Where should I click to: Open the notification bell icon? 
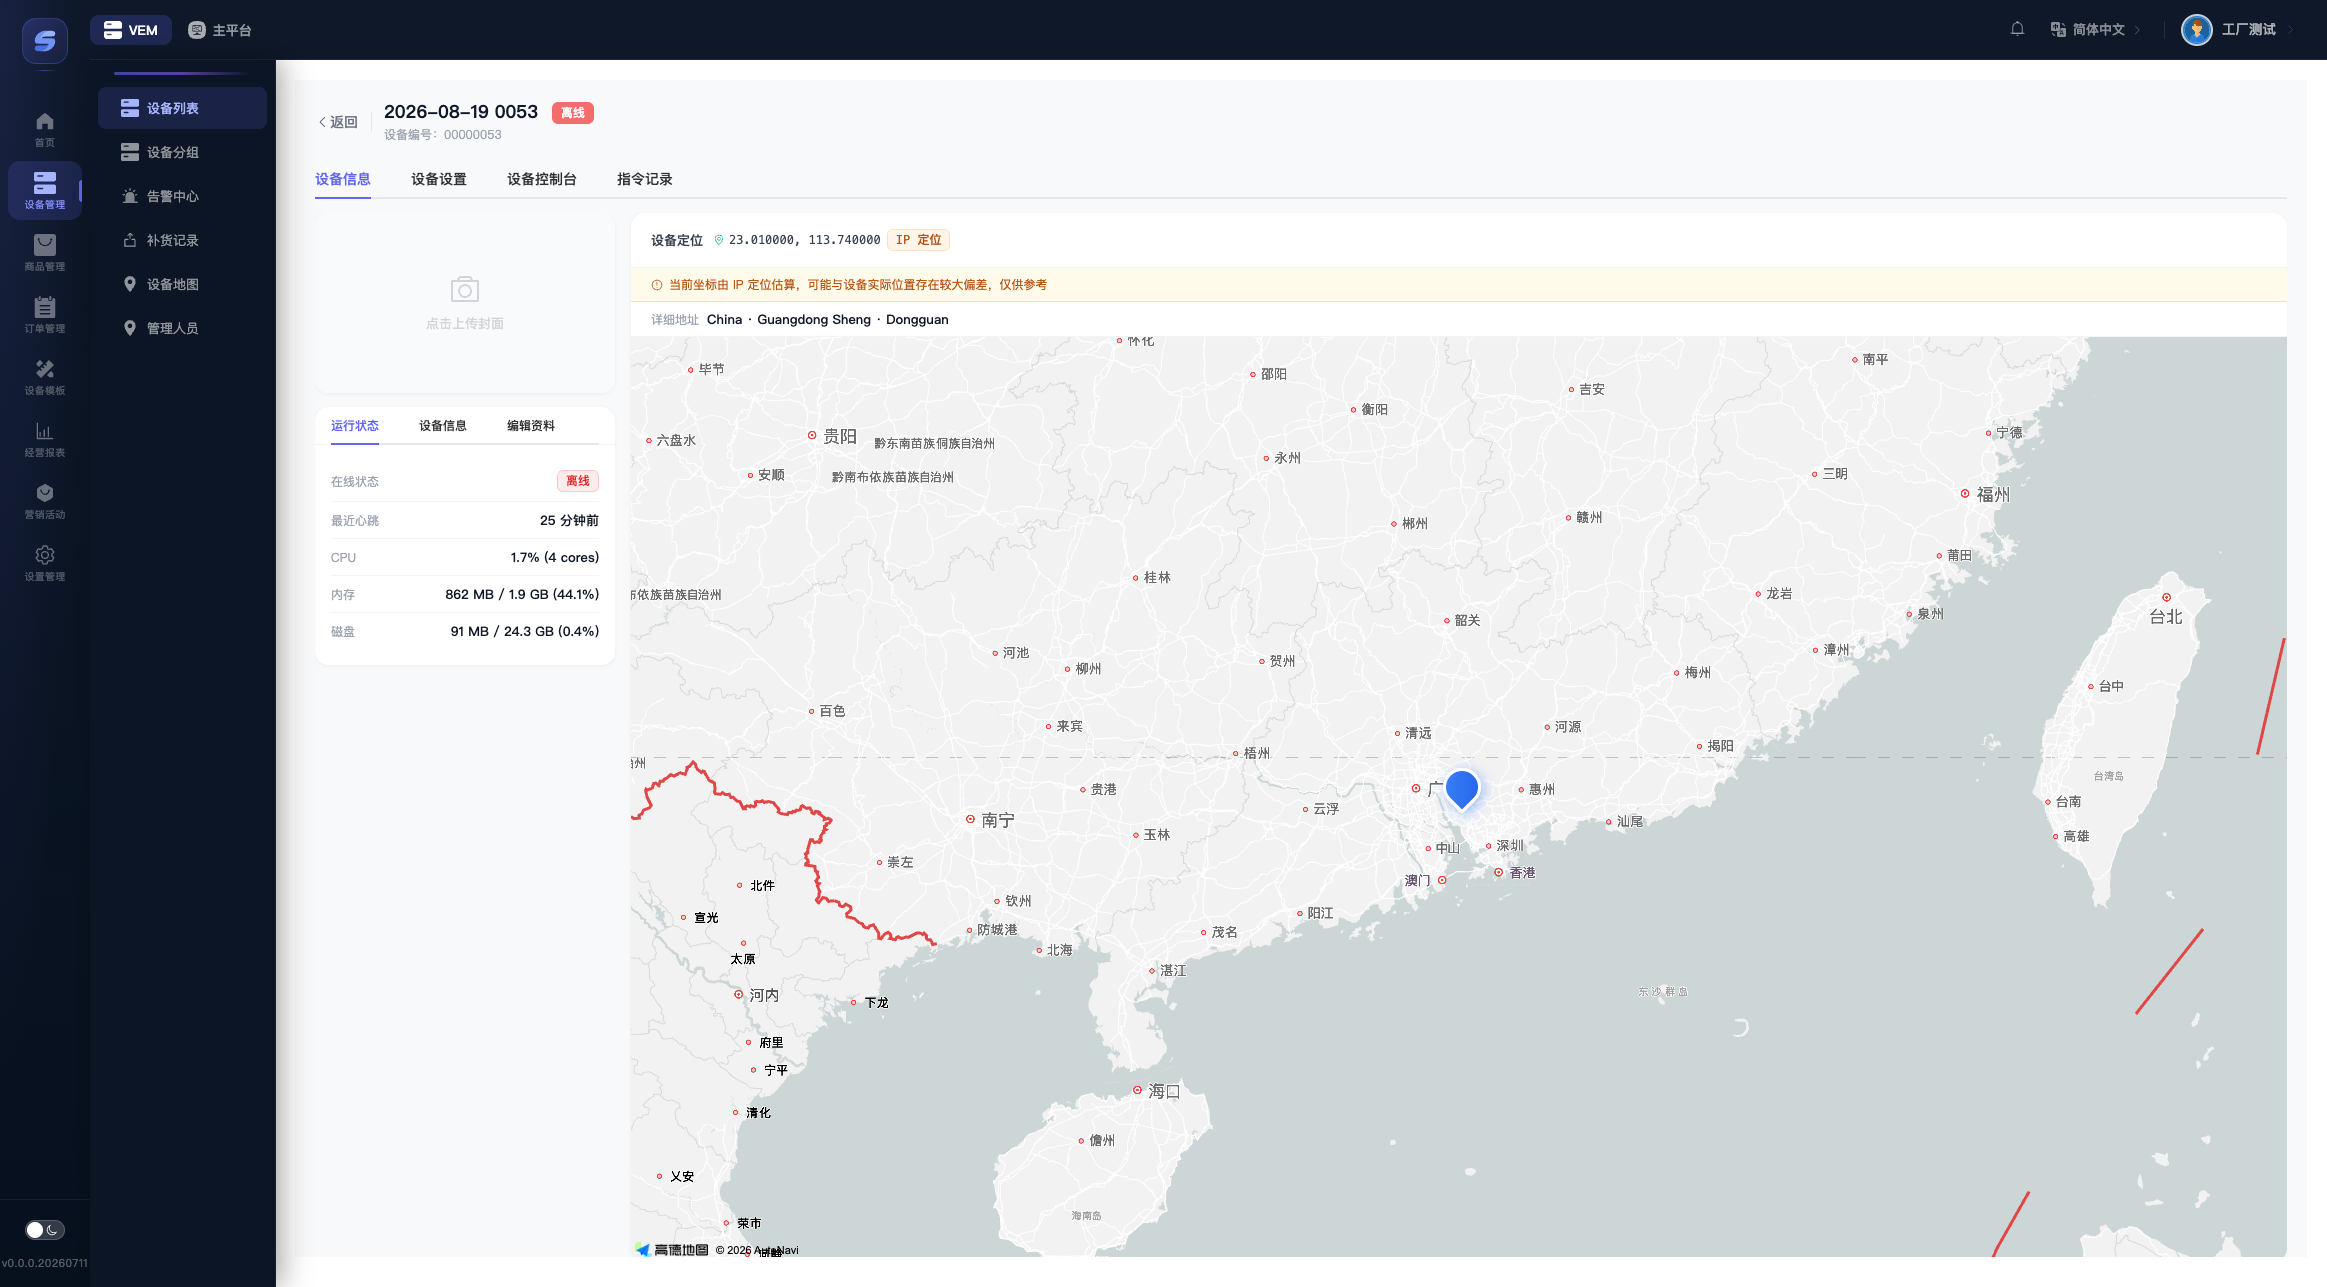coord(2017,29)
